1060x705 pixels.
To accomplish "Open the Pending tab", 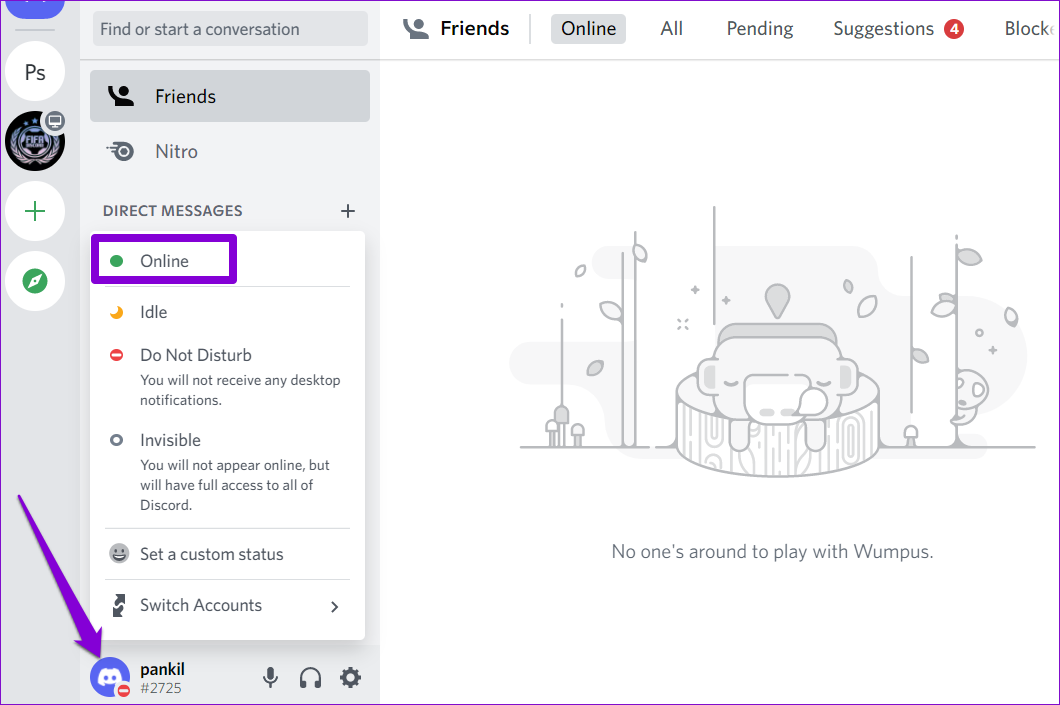I will pyautogui.click(x=760, y=29).
